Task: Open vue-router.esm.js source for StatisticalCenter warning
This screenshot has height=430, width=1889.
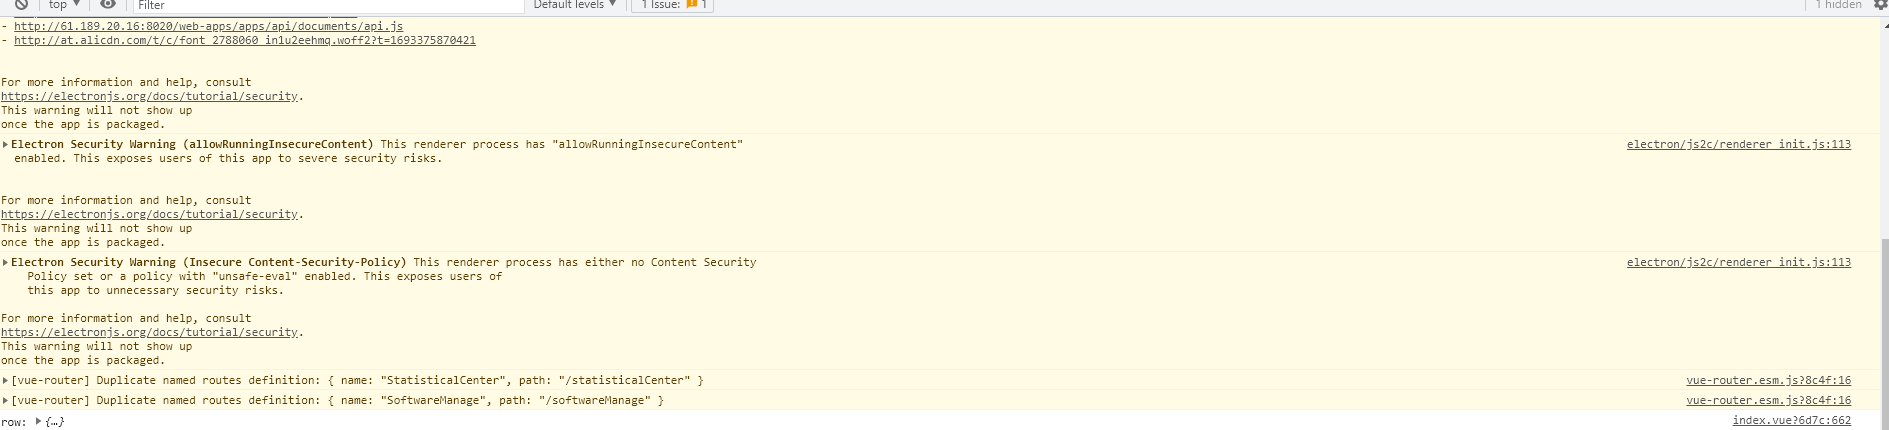Action: tap(1768, 381)
